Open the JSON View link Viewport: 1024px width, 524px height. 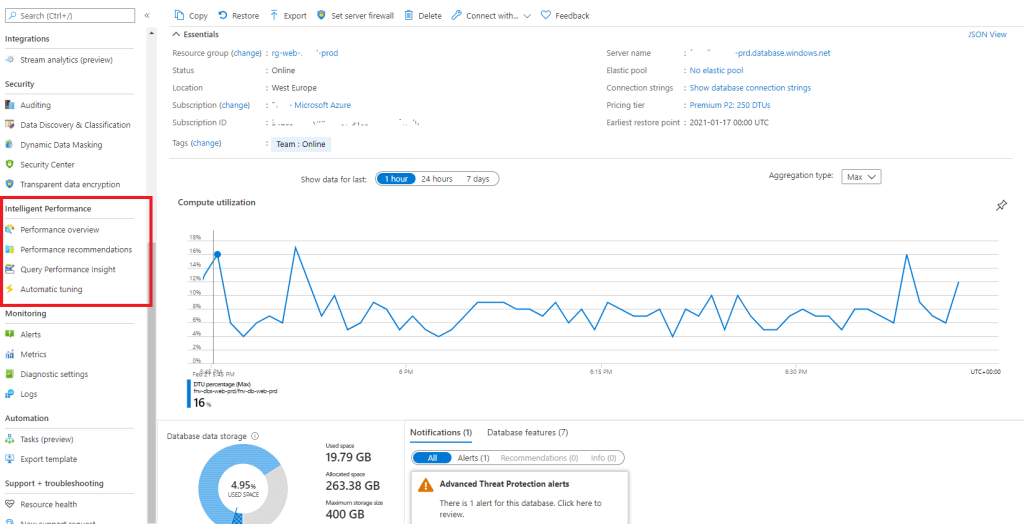tap(987, 35)
